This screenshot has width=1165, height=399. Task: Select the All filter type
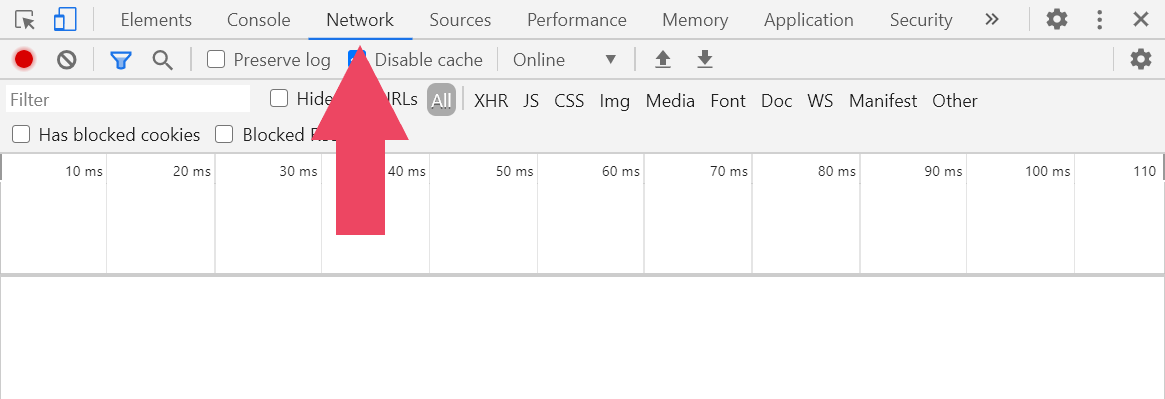point(441,100)
